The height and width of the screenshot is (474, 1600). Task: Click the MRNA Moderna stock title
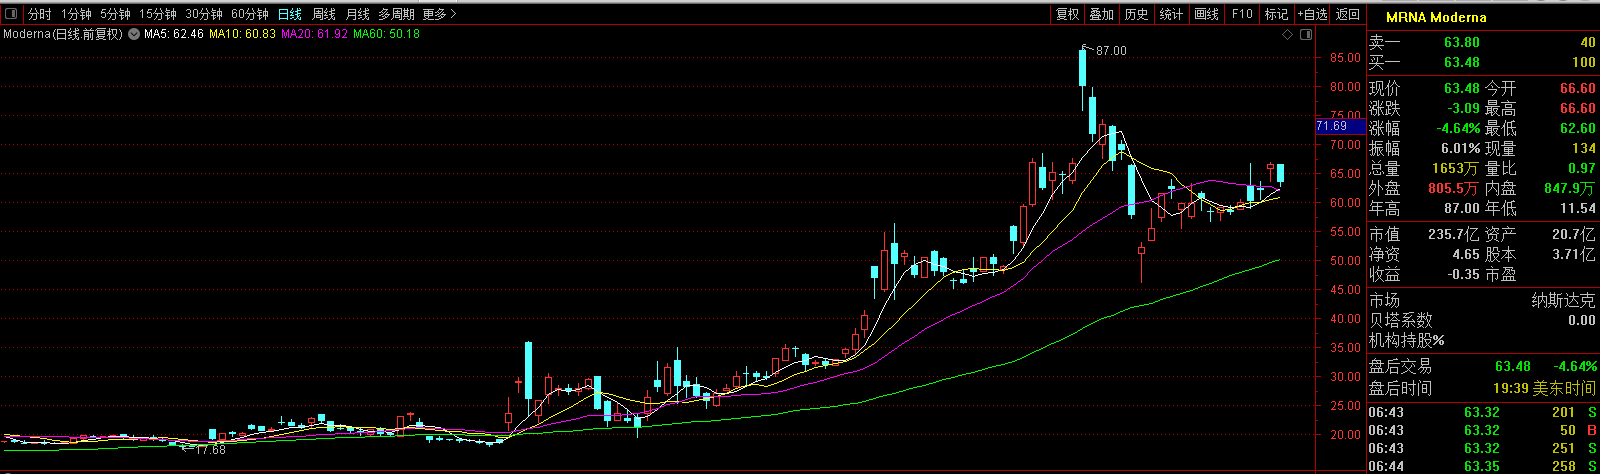pos(1436,17)
